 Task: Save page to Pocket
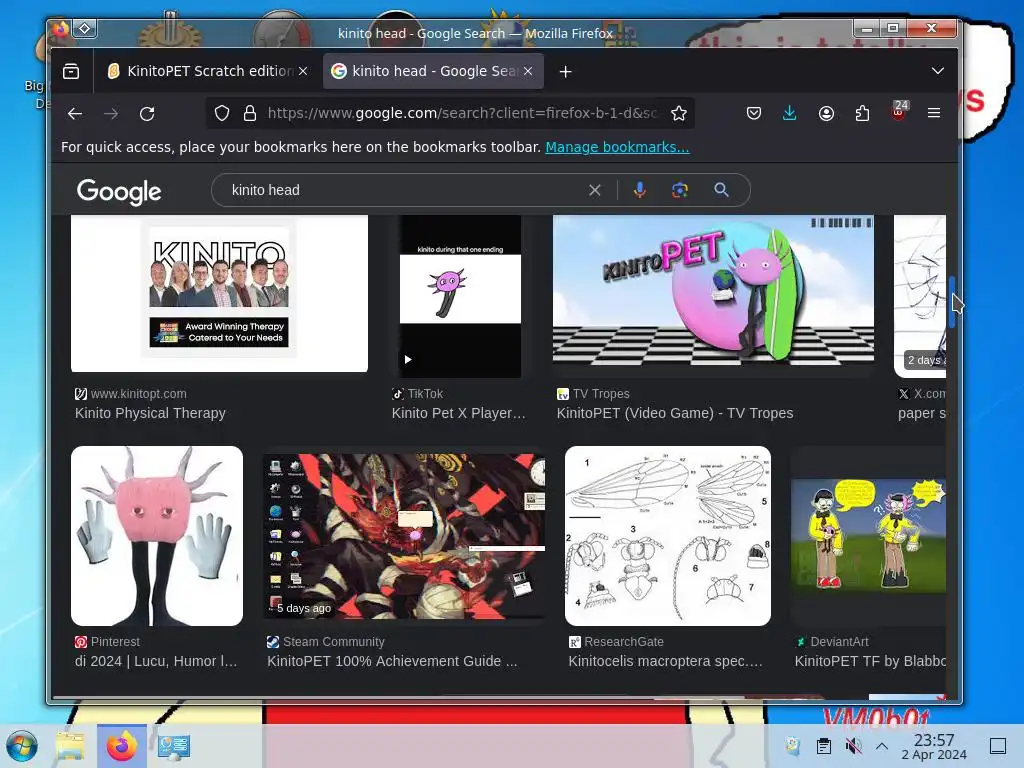[754, 114]
